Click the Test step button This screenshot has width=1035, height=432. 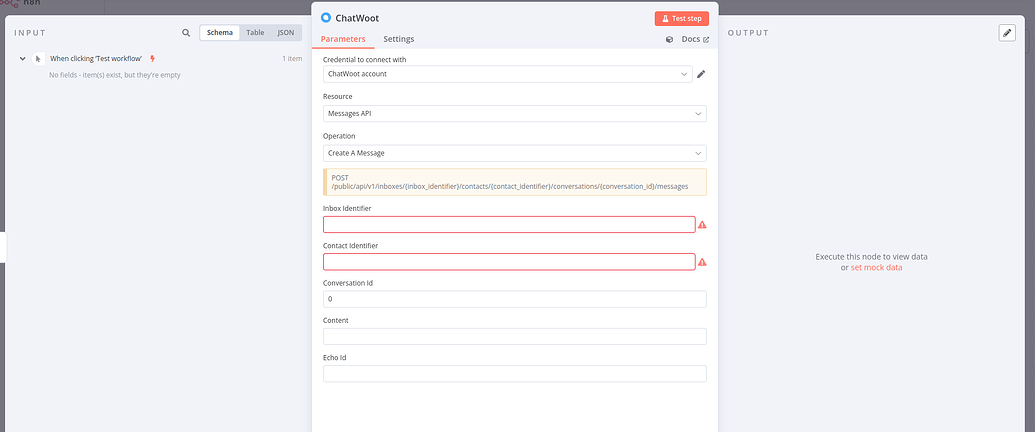click(682, 18)
